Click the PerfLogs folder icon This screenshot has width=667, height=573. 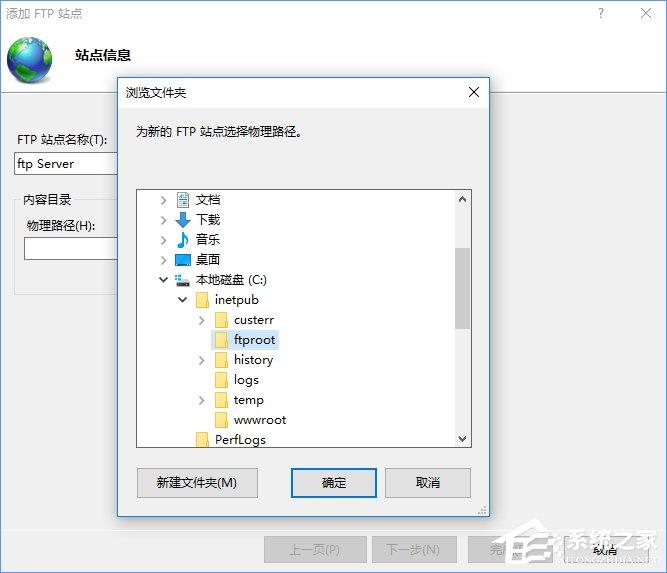pos(202,439)
